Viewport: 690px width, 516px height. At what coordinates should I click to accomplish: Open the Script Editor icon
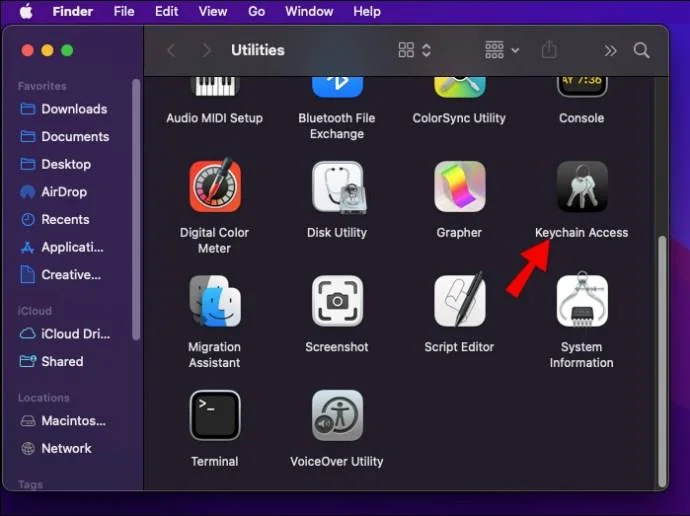[x=460, y=300]
